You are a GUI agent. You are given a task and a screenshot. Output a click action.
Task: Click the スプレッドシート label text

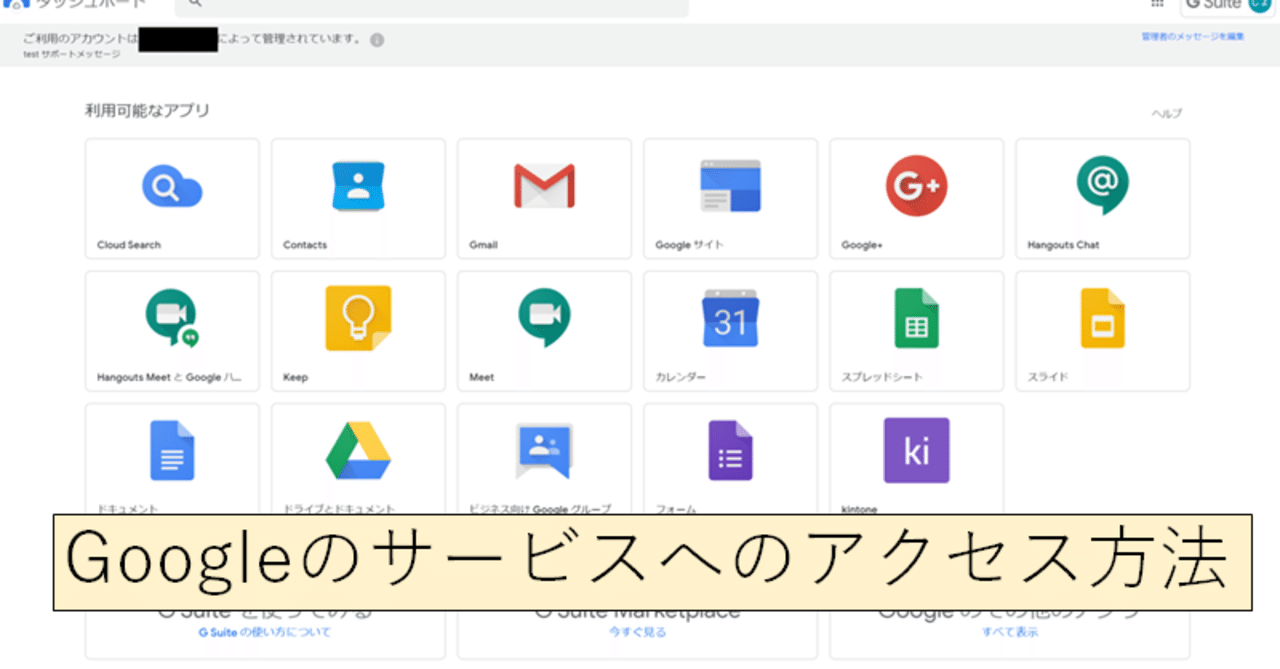tap(882, 378)
